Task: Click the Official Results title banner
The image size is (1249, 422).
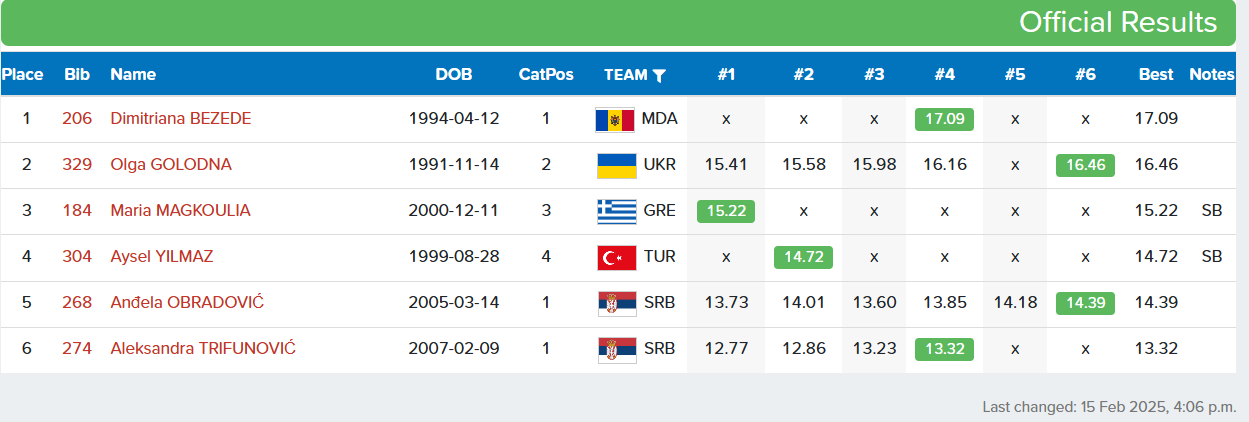Action: click(1117, 22)
